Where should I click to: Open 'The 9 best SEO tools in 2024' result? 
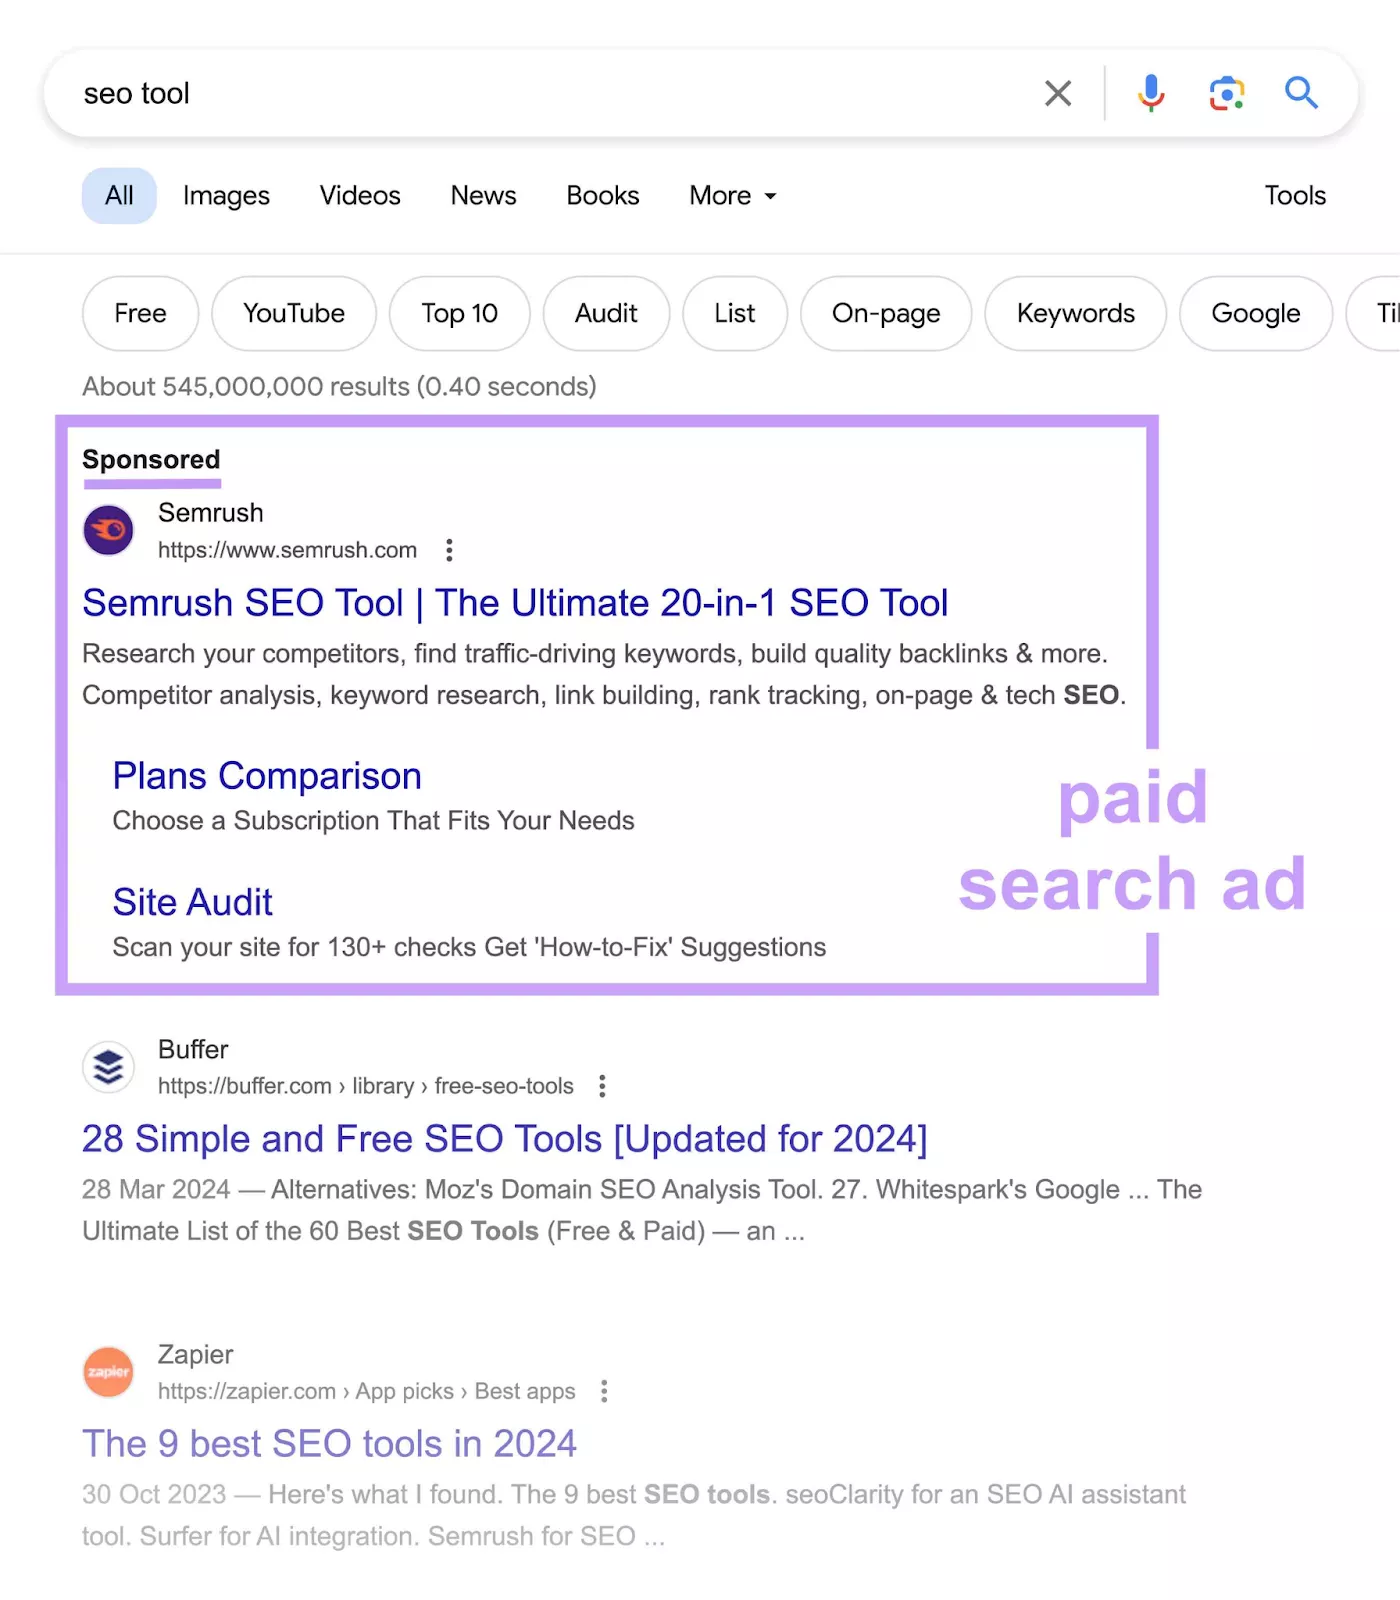(x=329, y=1444)
